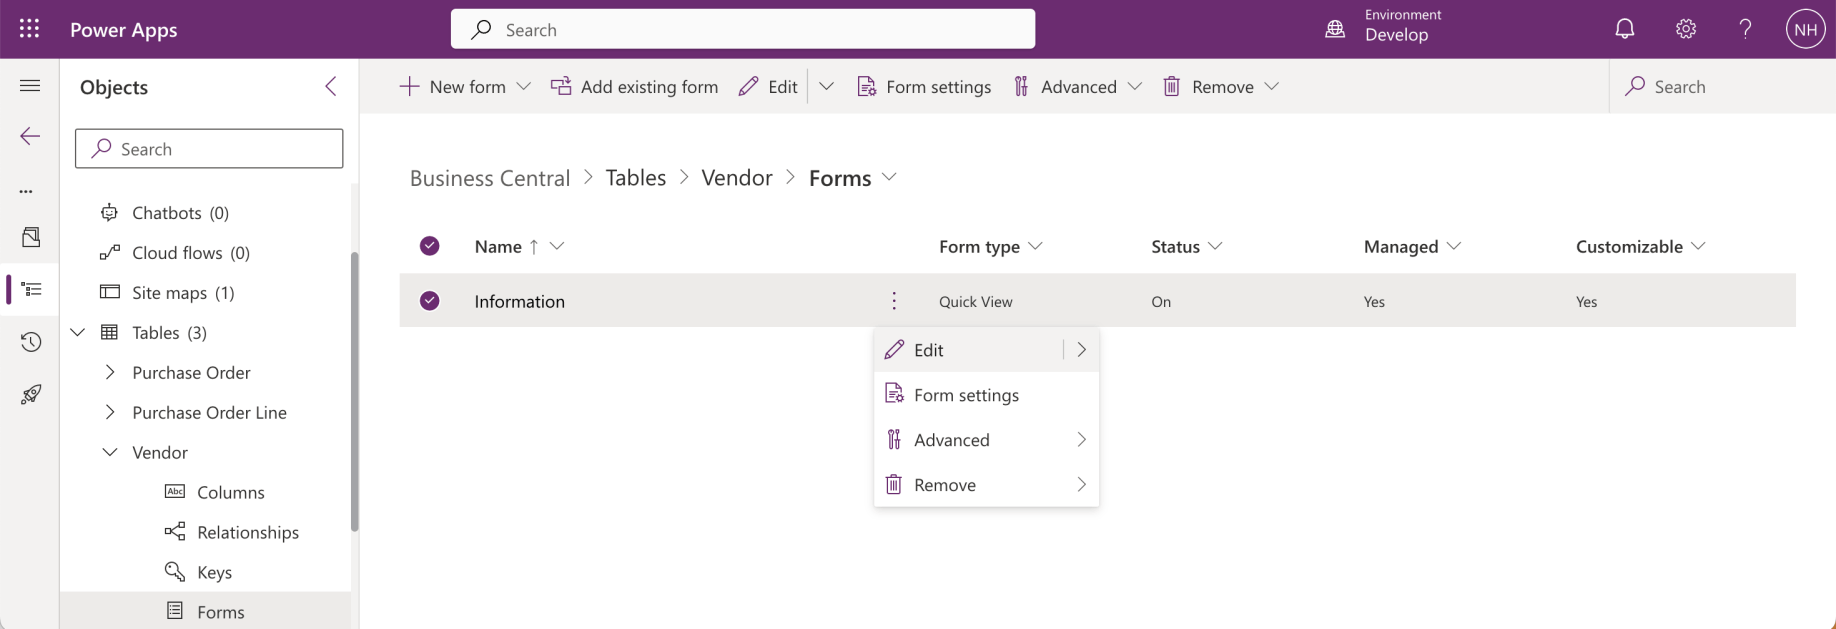Screen dimensions: 1836x629
Task: Open the History icon in left rail
Action: 31,342
